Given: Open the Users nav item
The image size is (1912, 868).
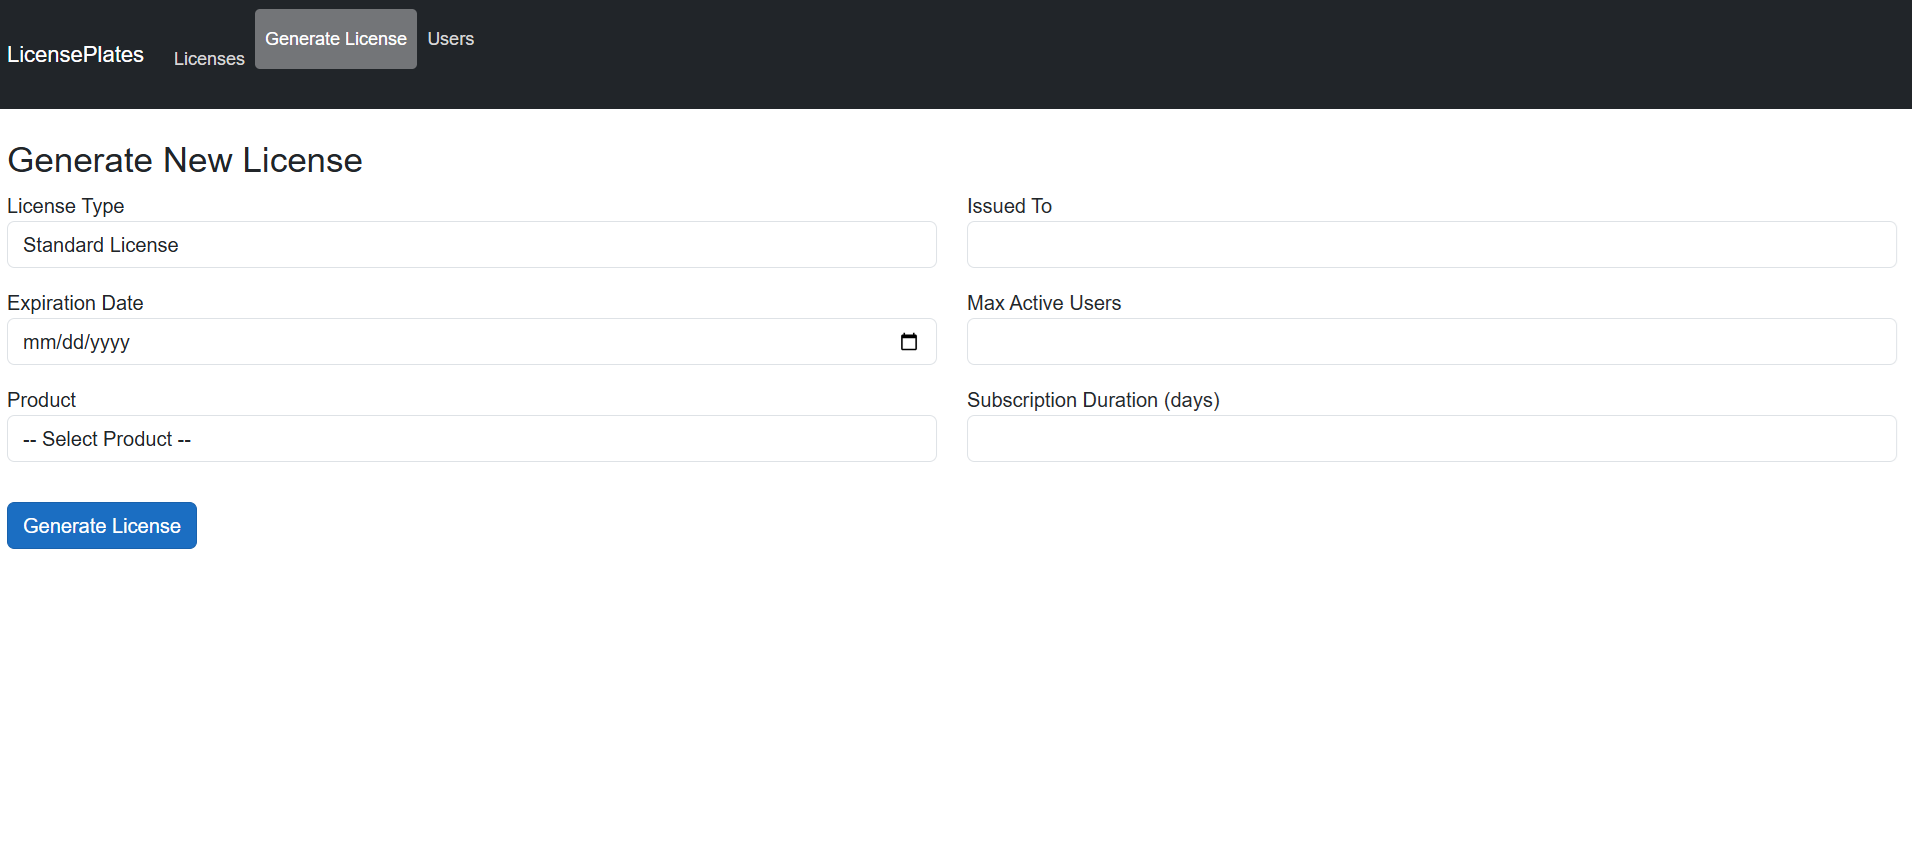Looking at the screenshot, I should 450,39.
